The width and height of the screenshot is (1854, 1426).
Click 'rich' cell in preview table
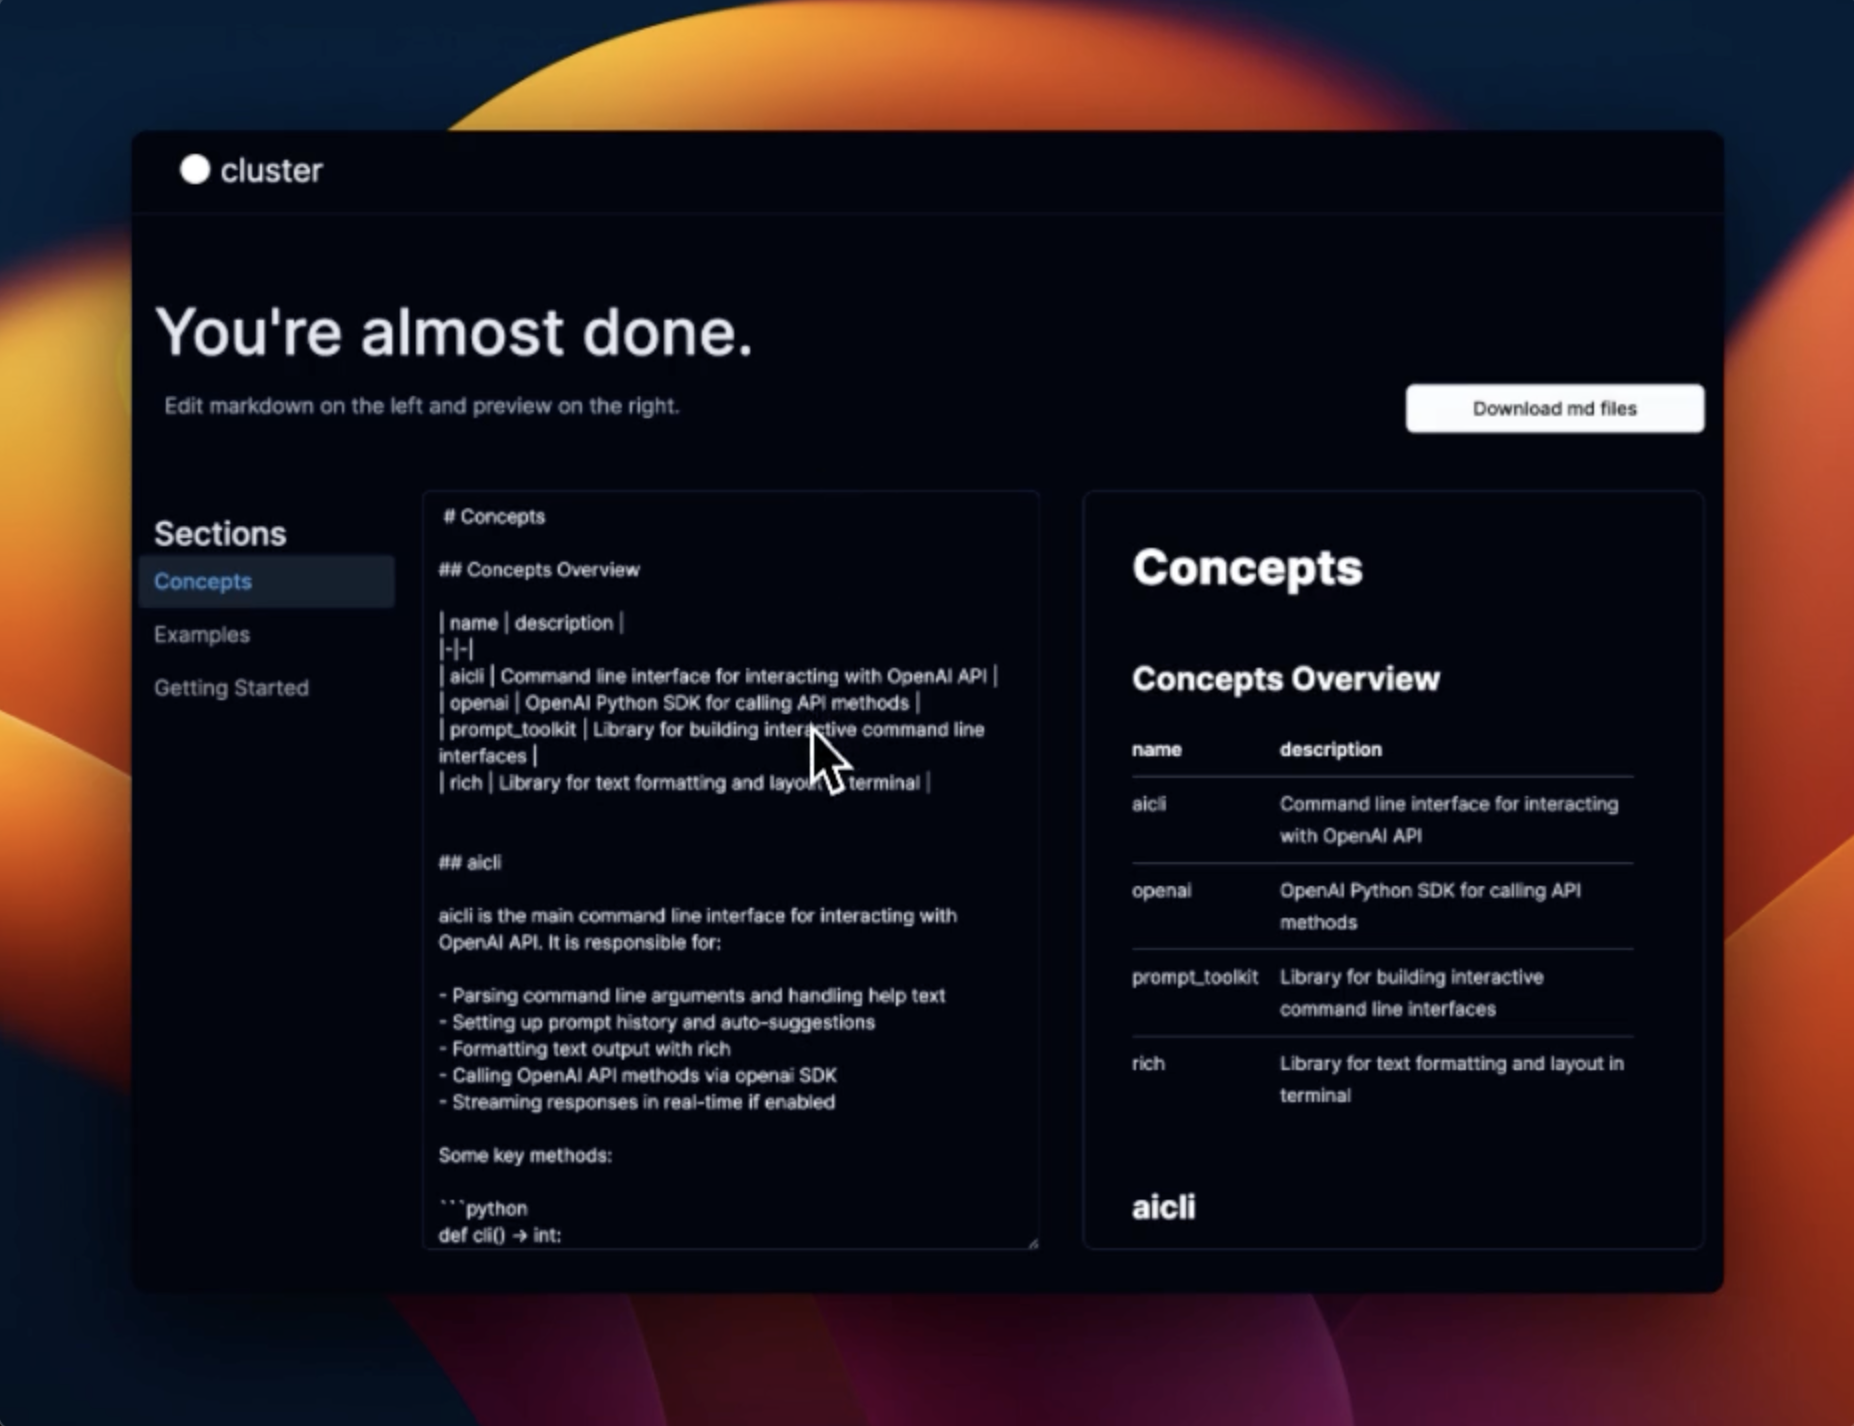click(1148, 1063)
